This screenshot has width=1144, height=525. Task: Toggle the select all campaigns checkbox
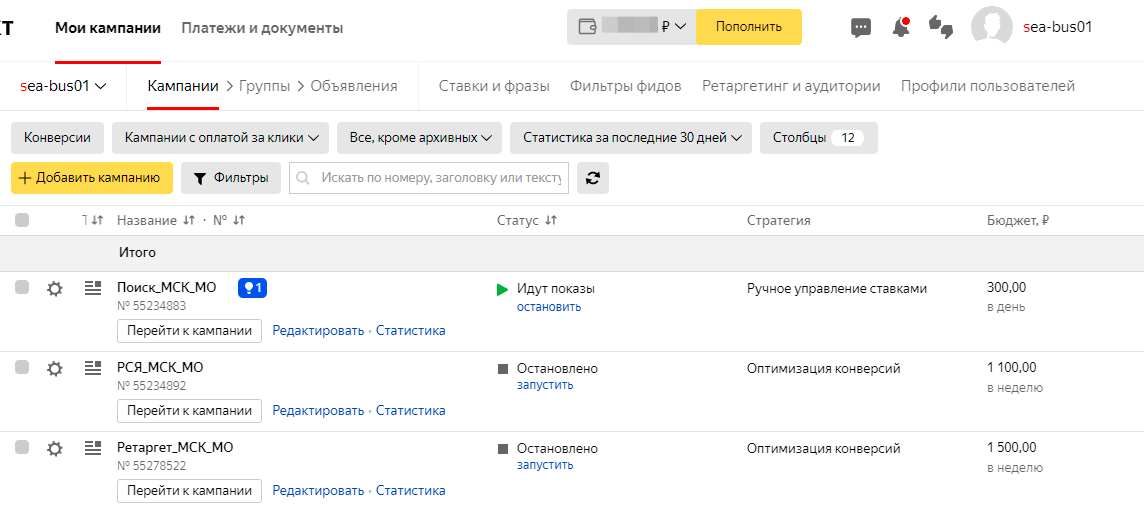pyautogui.click(x=22, y=220)
